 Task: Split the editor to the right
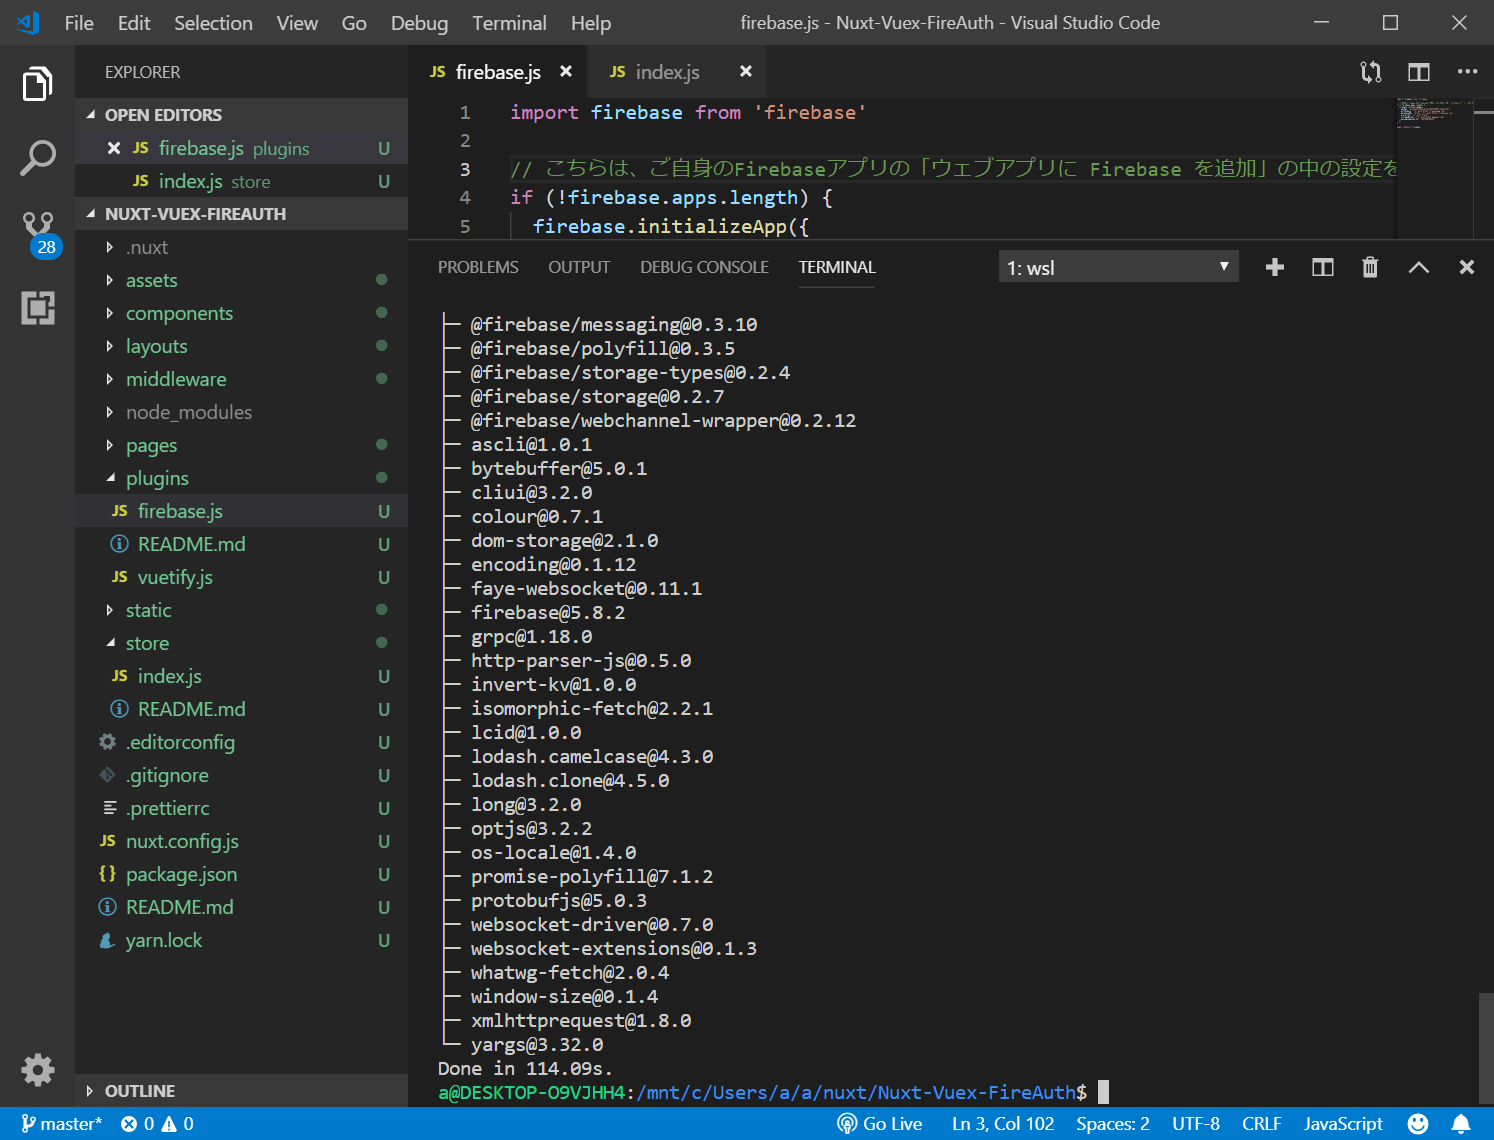pyautogui.click(x=1419, y=72)
